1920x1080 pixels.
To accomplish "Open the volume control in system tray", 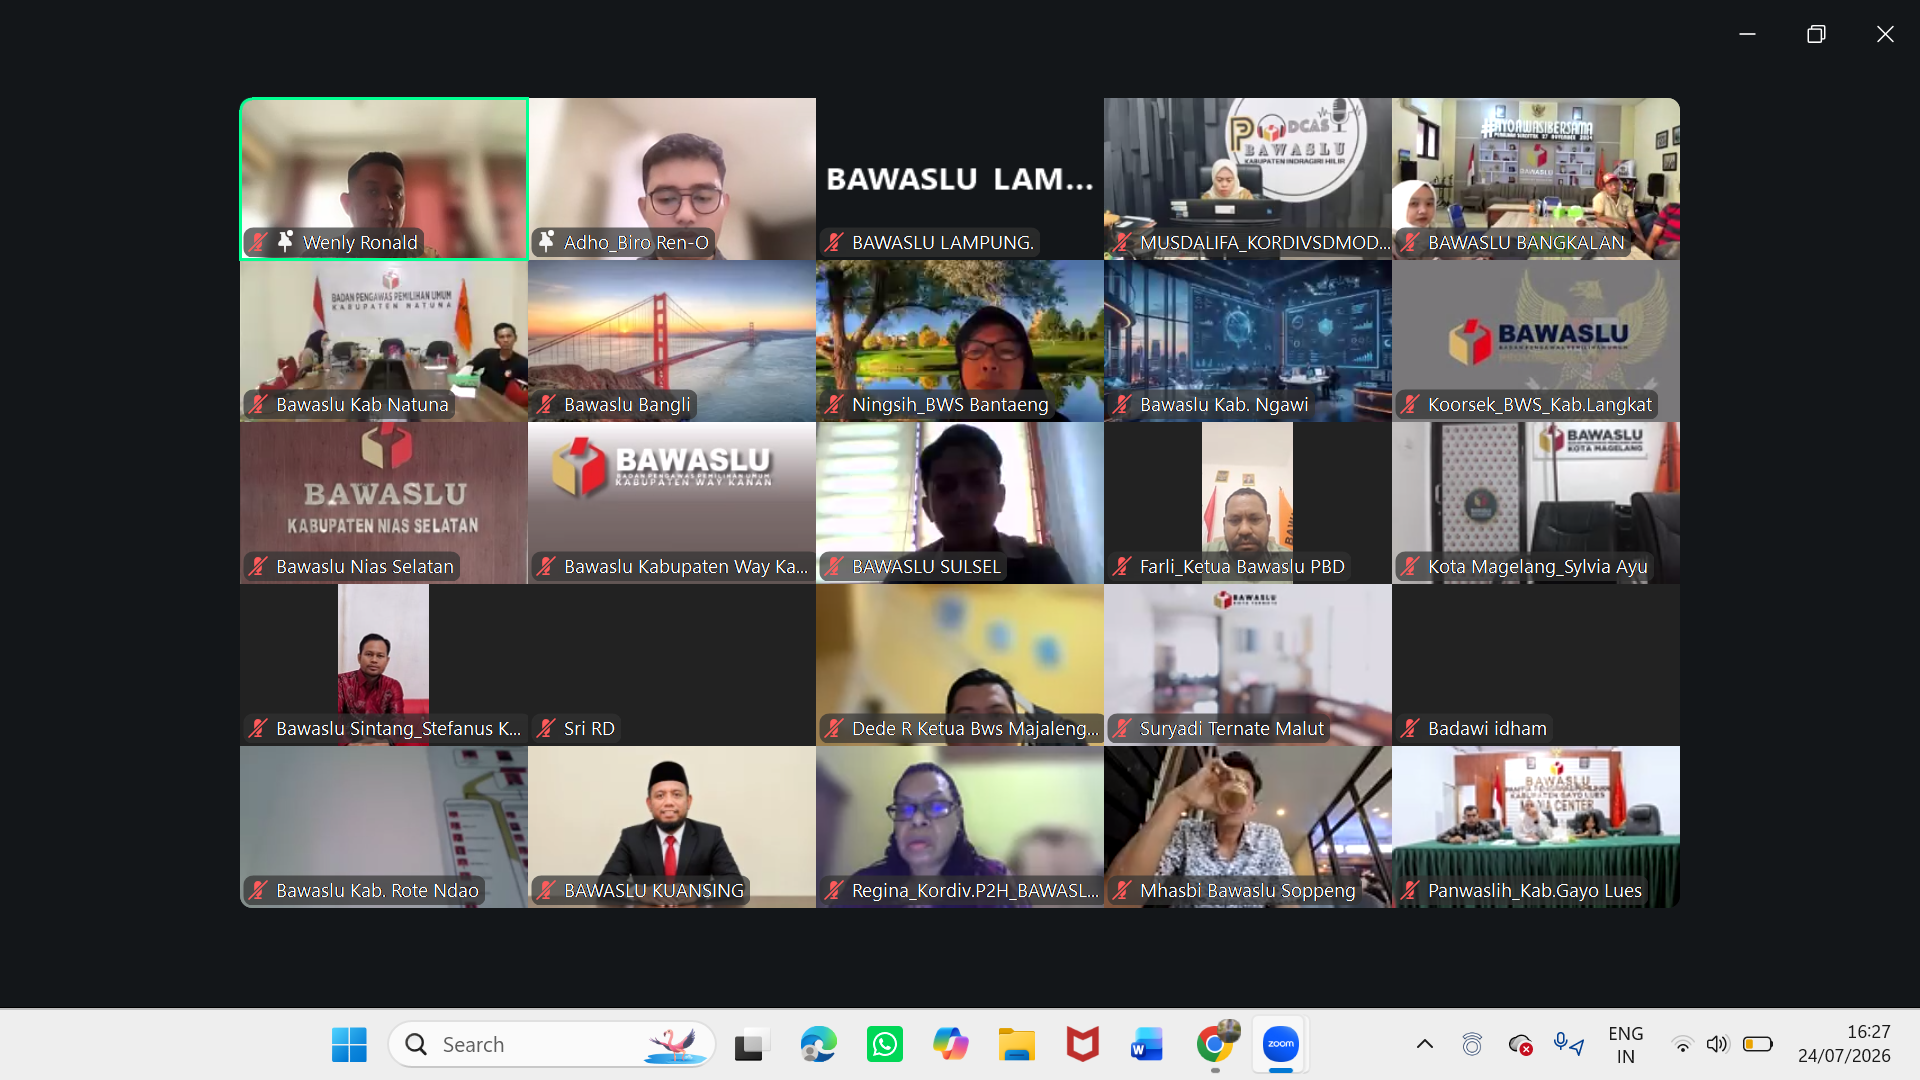I will click(x=1717, y=1044).
